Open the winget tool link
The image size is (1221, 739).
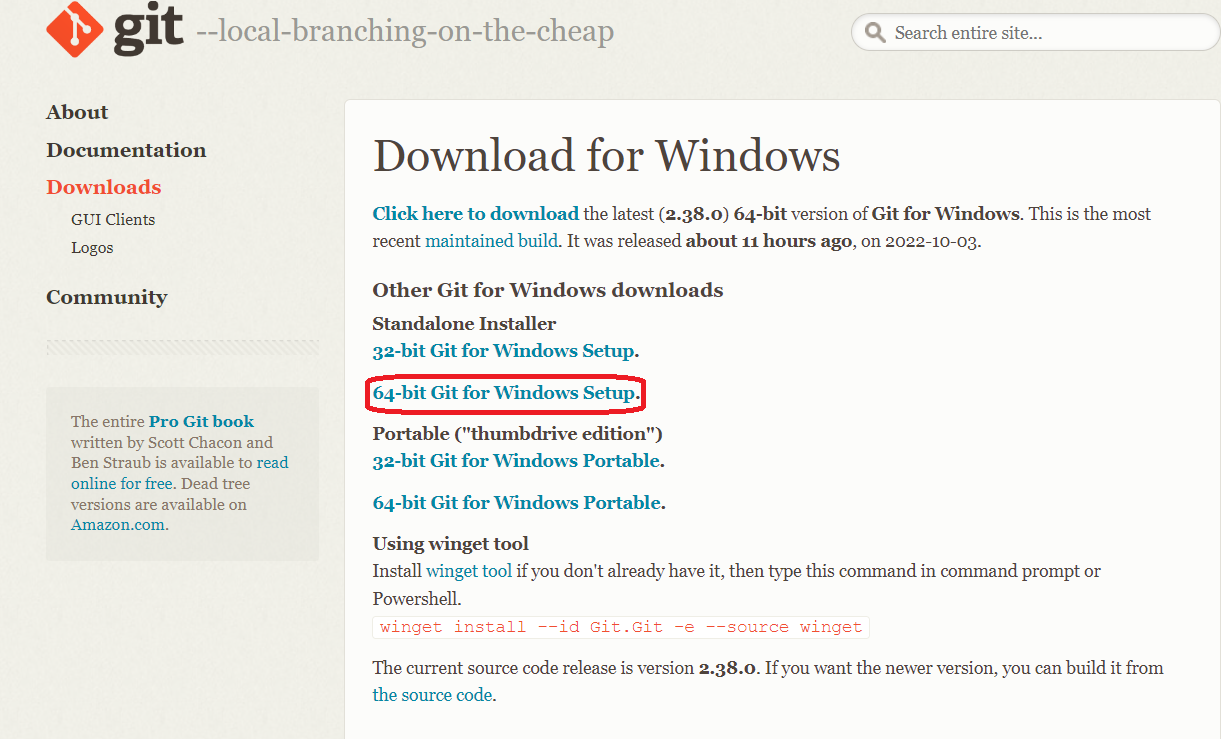(x=469, y=572)
